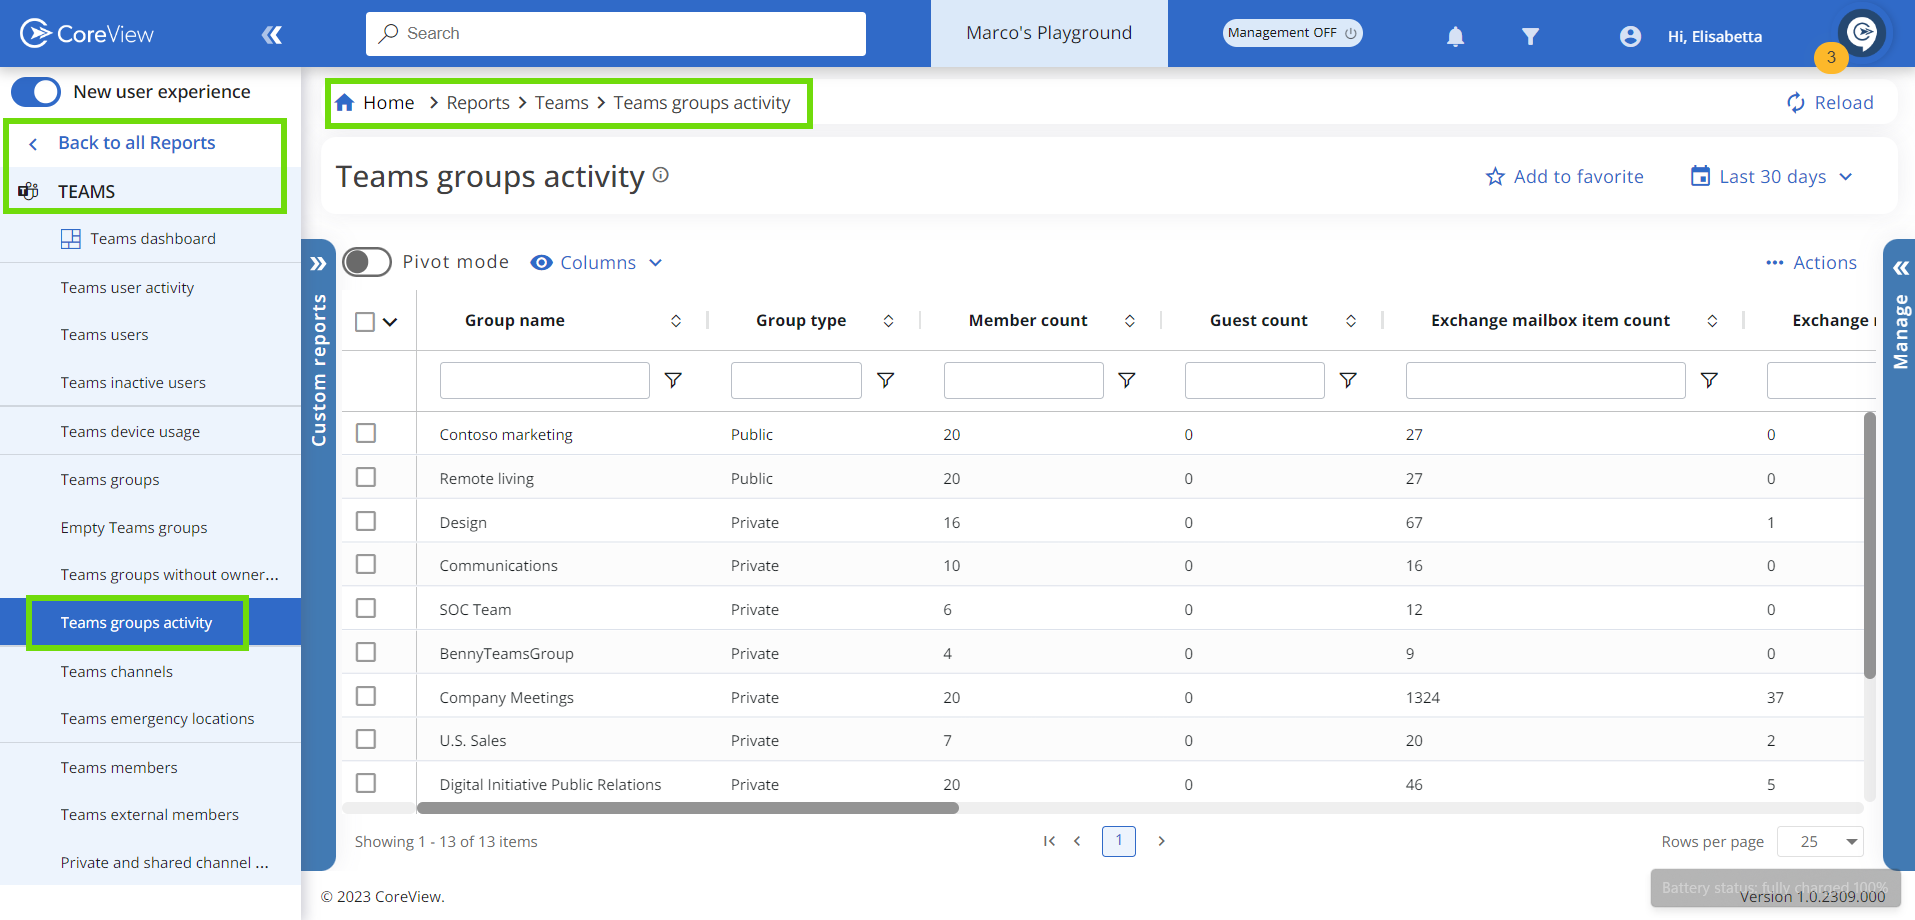Select Marco's Playground tenant tab

1049,33
